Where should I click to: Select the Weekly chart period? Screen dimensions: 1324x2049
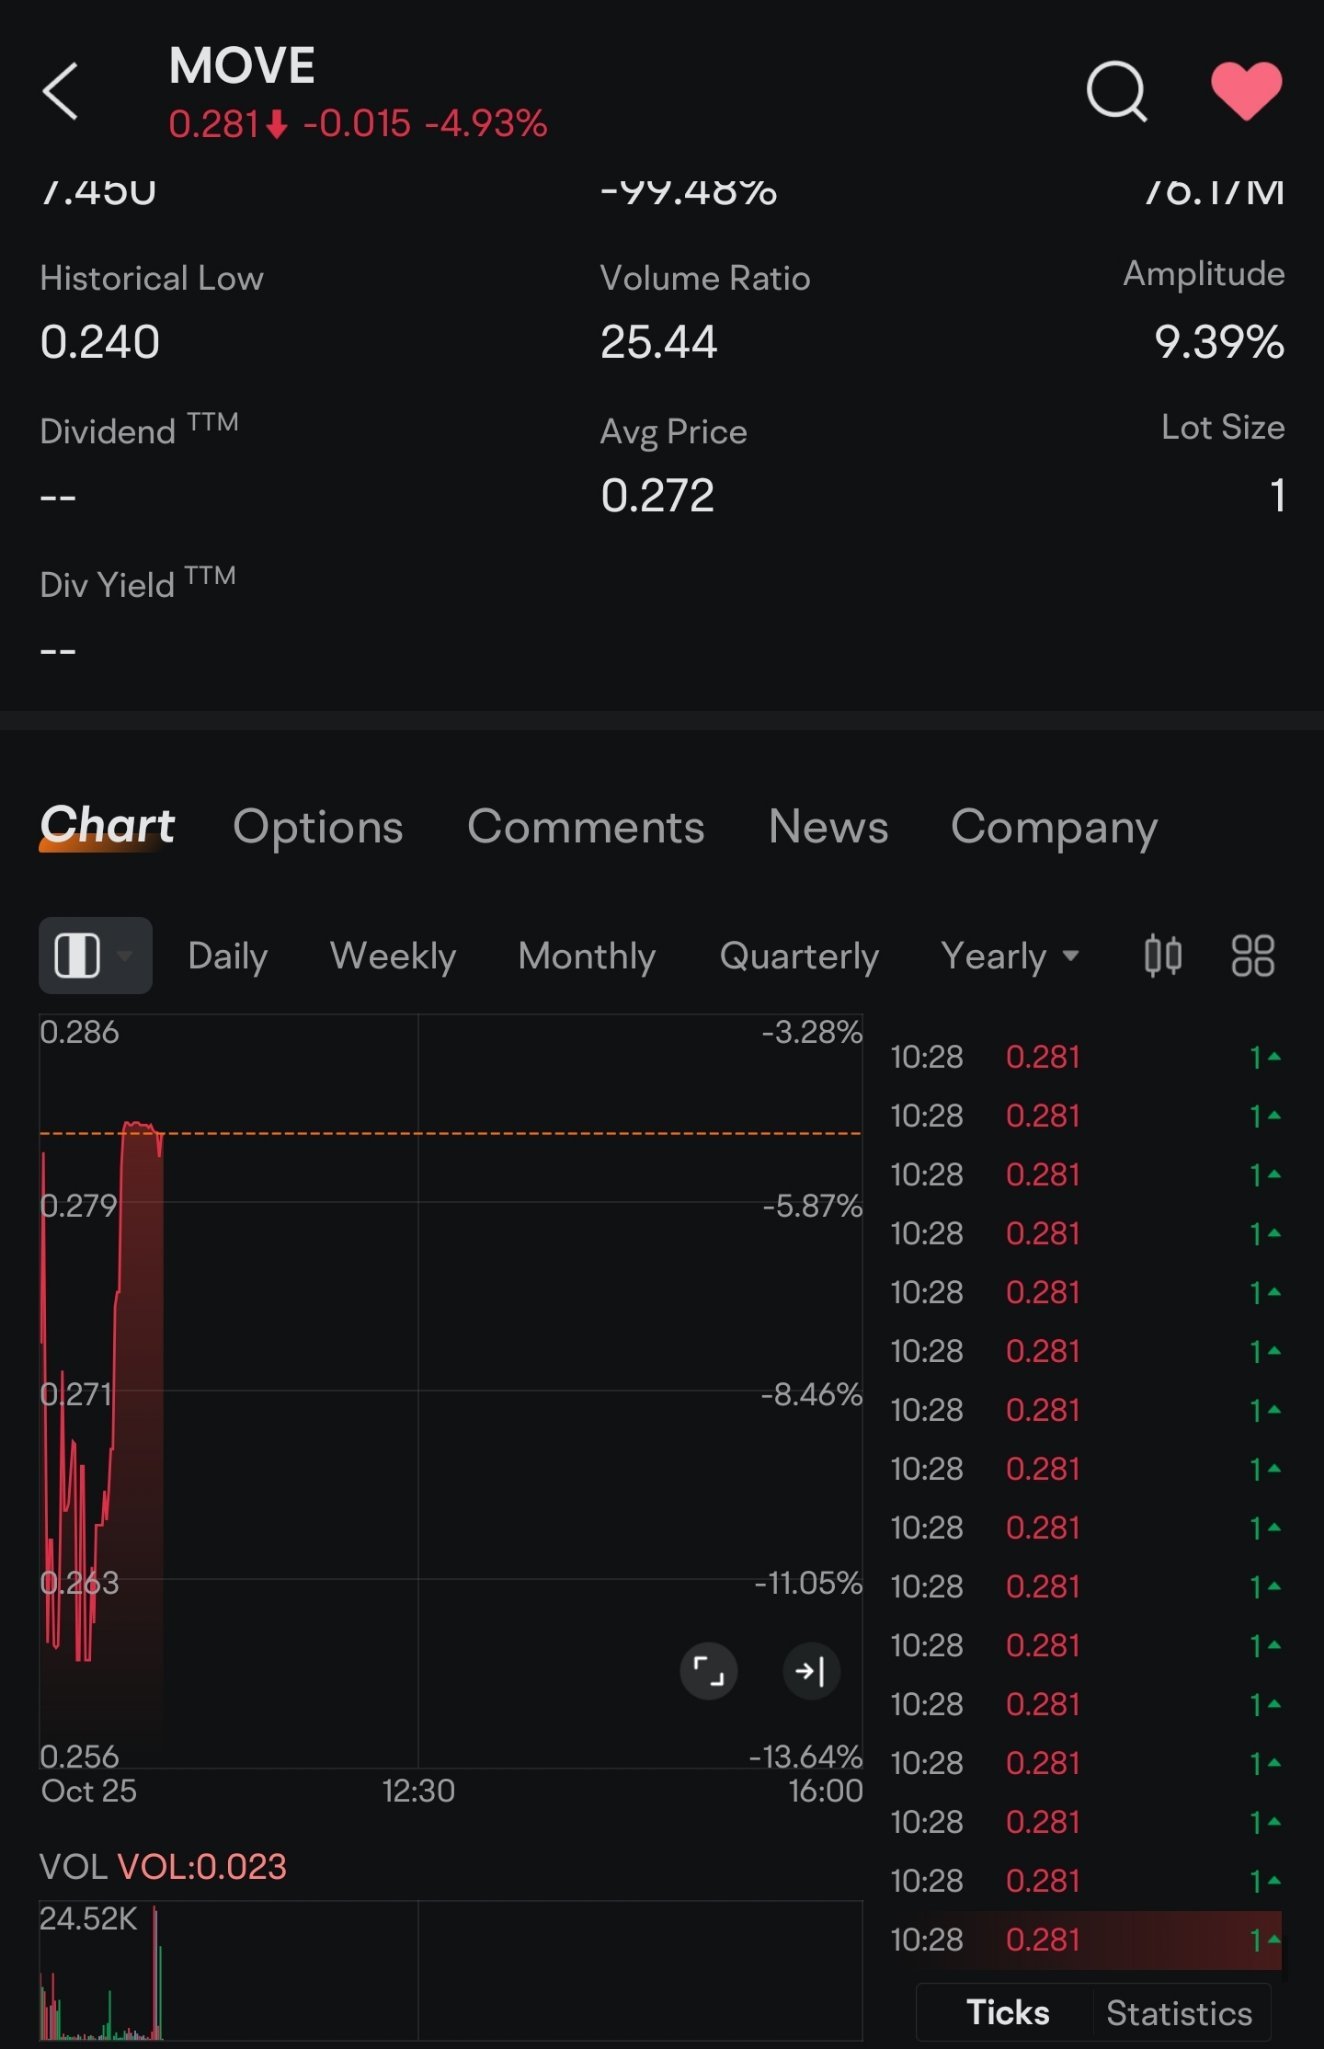point(393,956)
